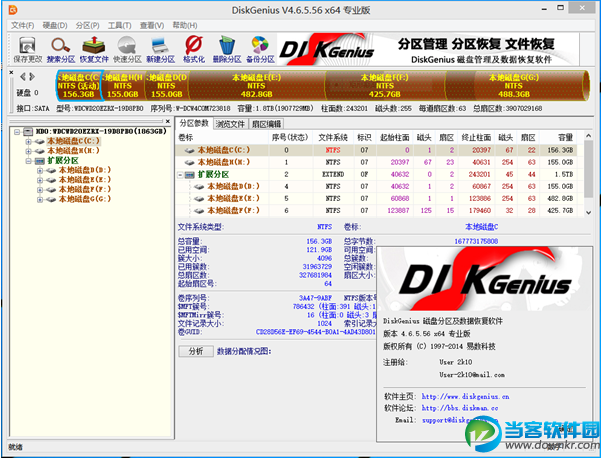Switch to the 分区参数 tab
This screenshot has width=601, height=459.
[194, 123]
